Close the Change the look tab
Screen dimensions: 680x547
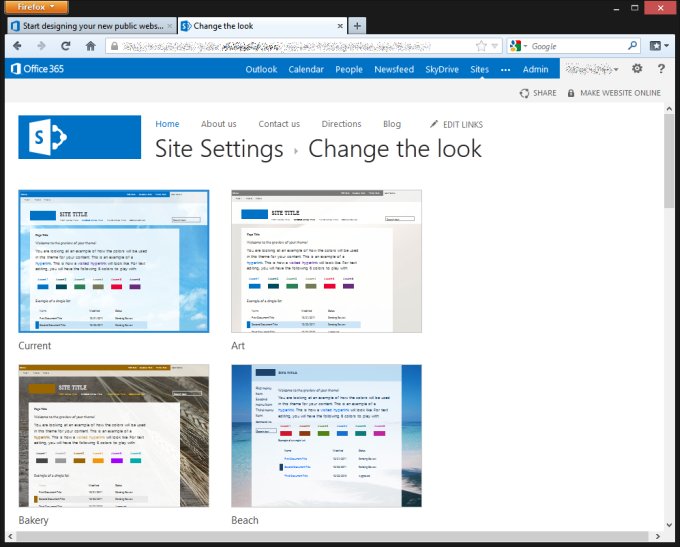(x=340, y=26)
